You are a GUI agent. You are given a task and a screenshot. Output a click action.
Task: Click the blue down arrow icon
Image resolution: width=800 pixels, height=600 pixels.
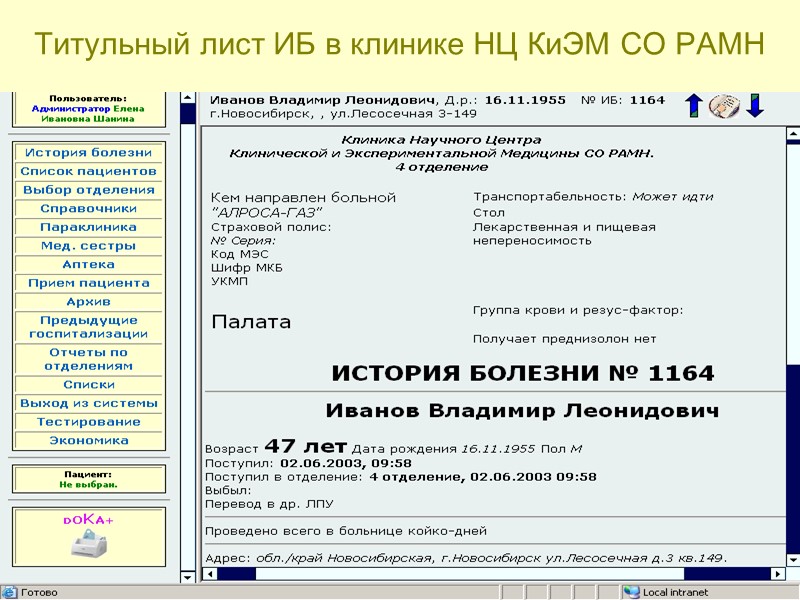click(x=755, y=106)
